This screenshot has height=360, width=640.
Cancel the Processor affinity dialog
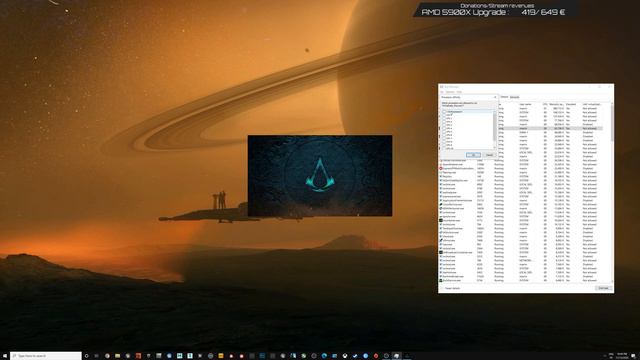click(x=489, y=155)
